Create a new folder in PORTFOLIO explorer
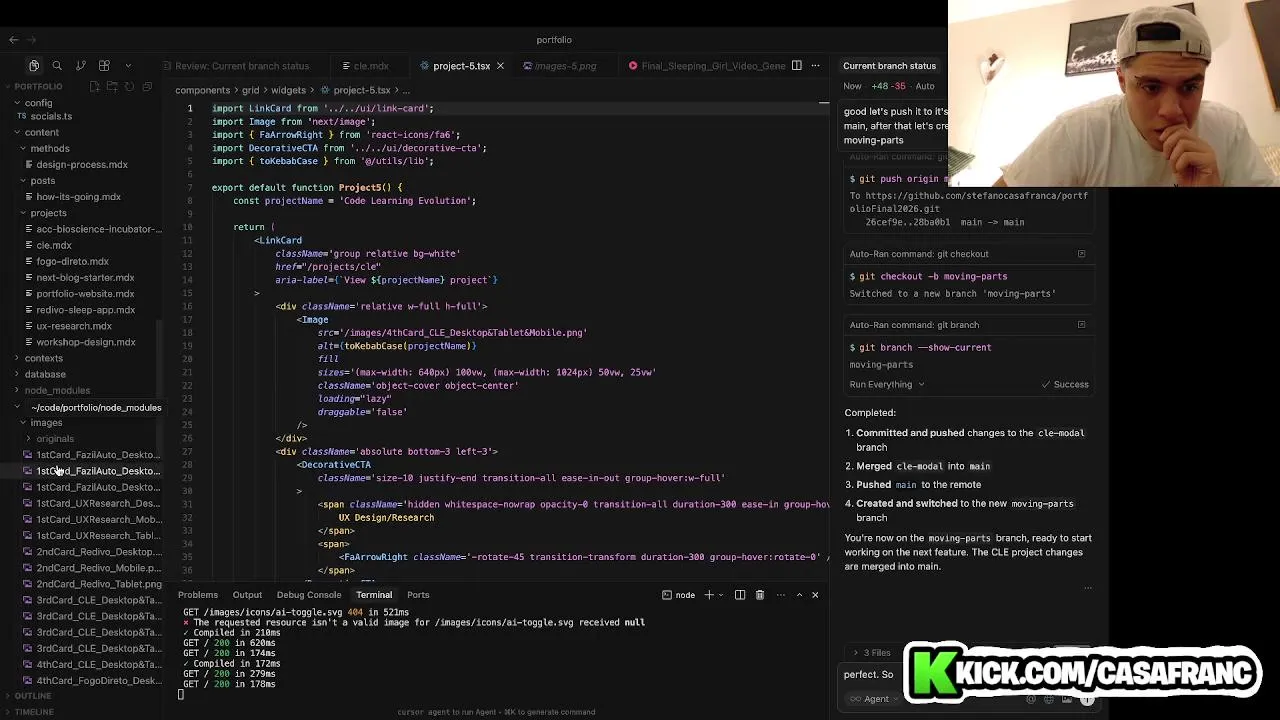Screen dimensions: 1280x720 click(112, 87)
